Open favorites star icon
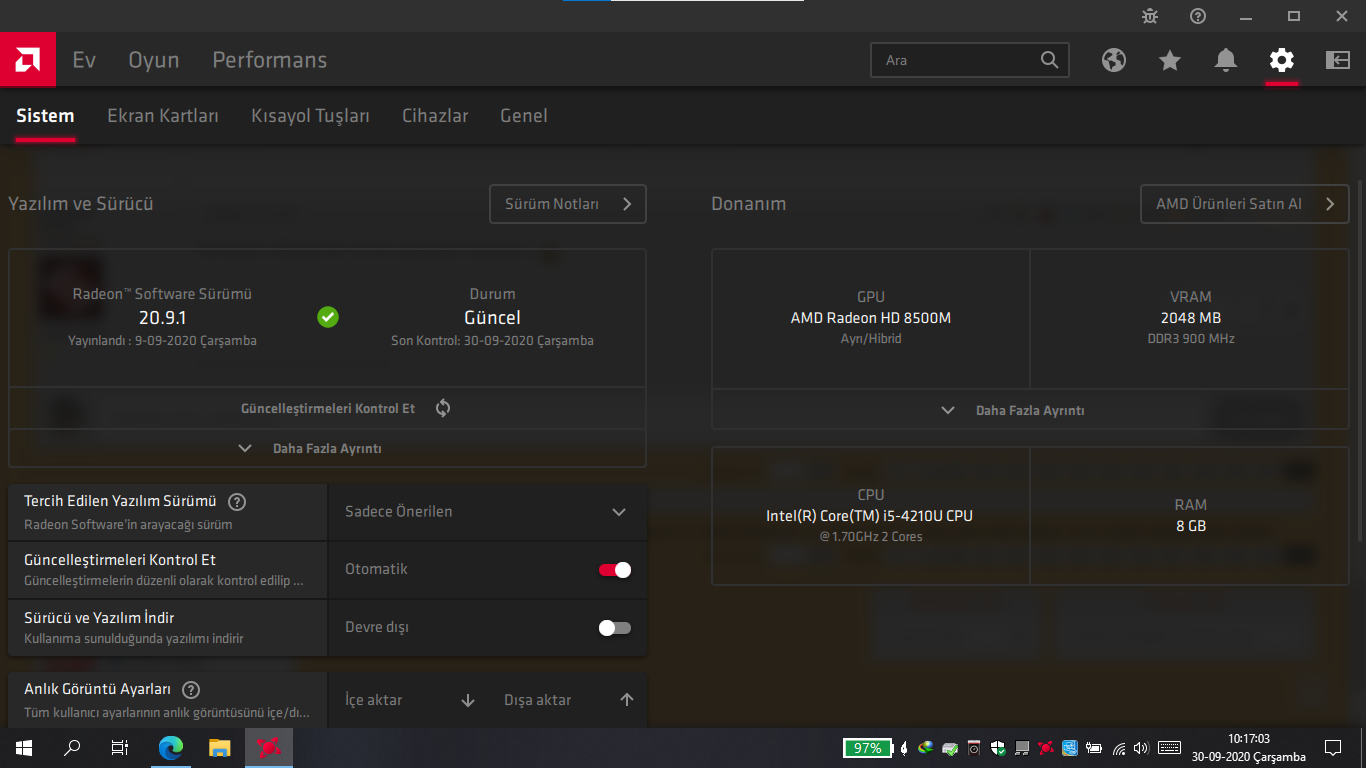Image resolution: width=1366 pixels, height=768 pixels. click(1170, 60)
